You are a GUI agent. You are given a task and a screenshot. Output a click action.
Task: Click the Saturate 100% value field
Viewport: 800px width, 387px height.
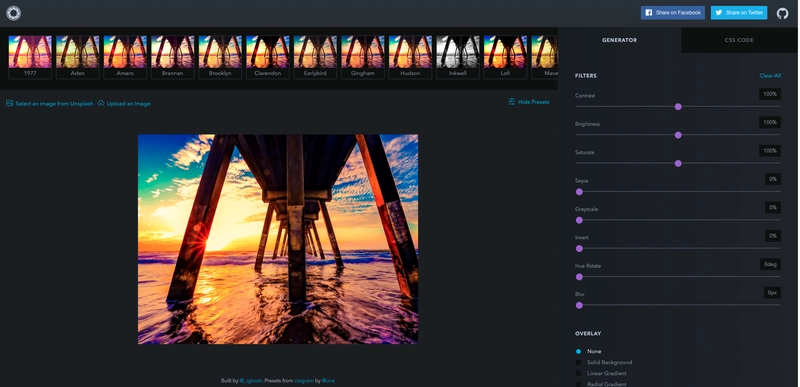(770, 151)
